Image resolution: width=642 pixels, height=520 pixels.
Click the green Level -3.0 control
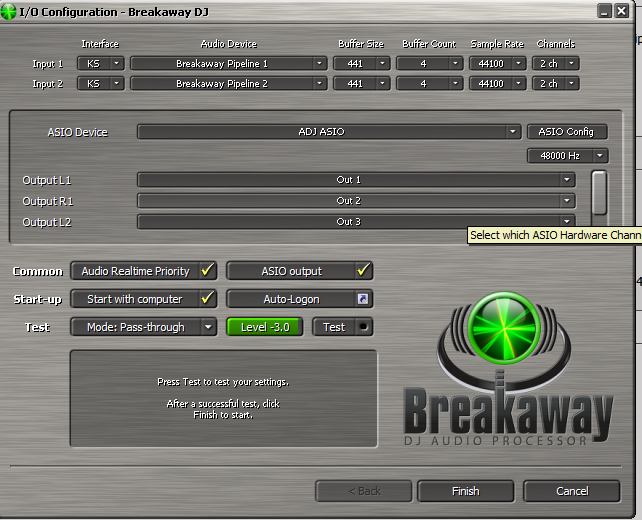tap(265, 327)
